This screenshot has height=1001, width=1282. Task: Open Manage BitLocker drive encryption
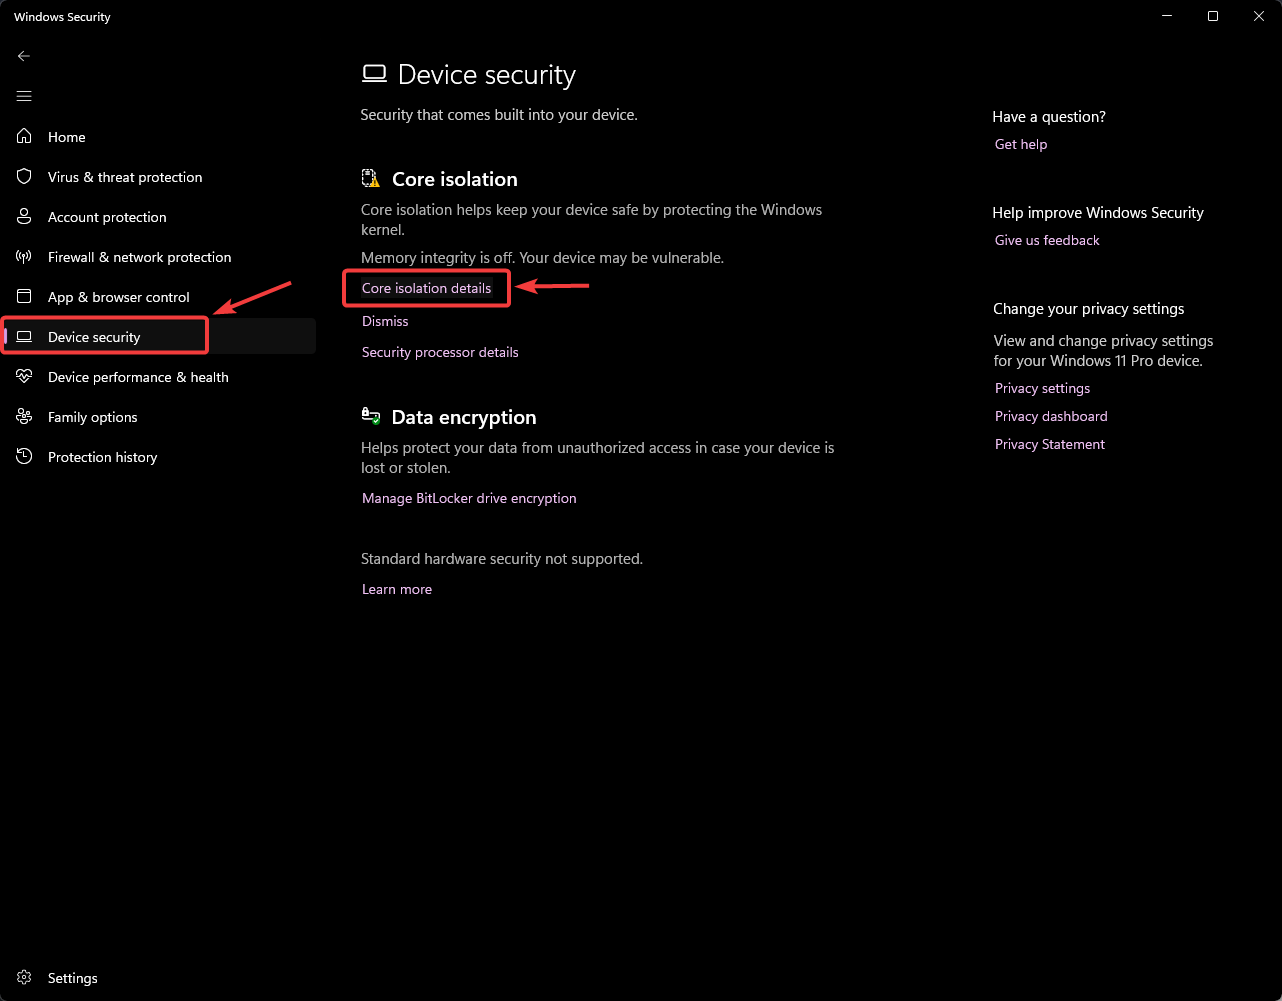coord(469,498)
